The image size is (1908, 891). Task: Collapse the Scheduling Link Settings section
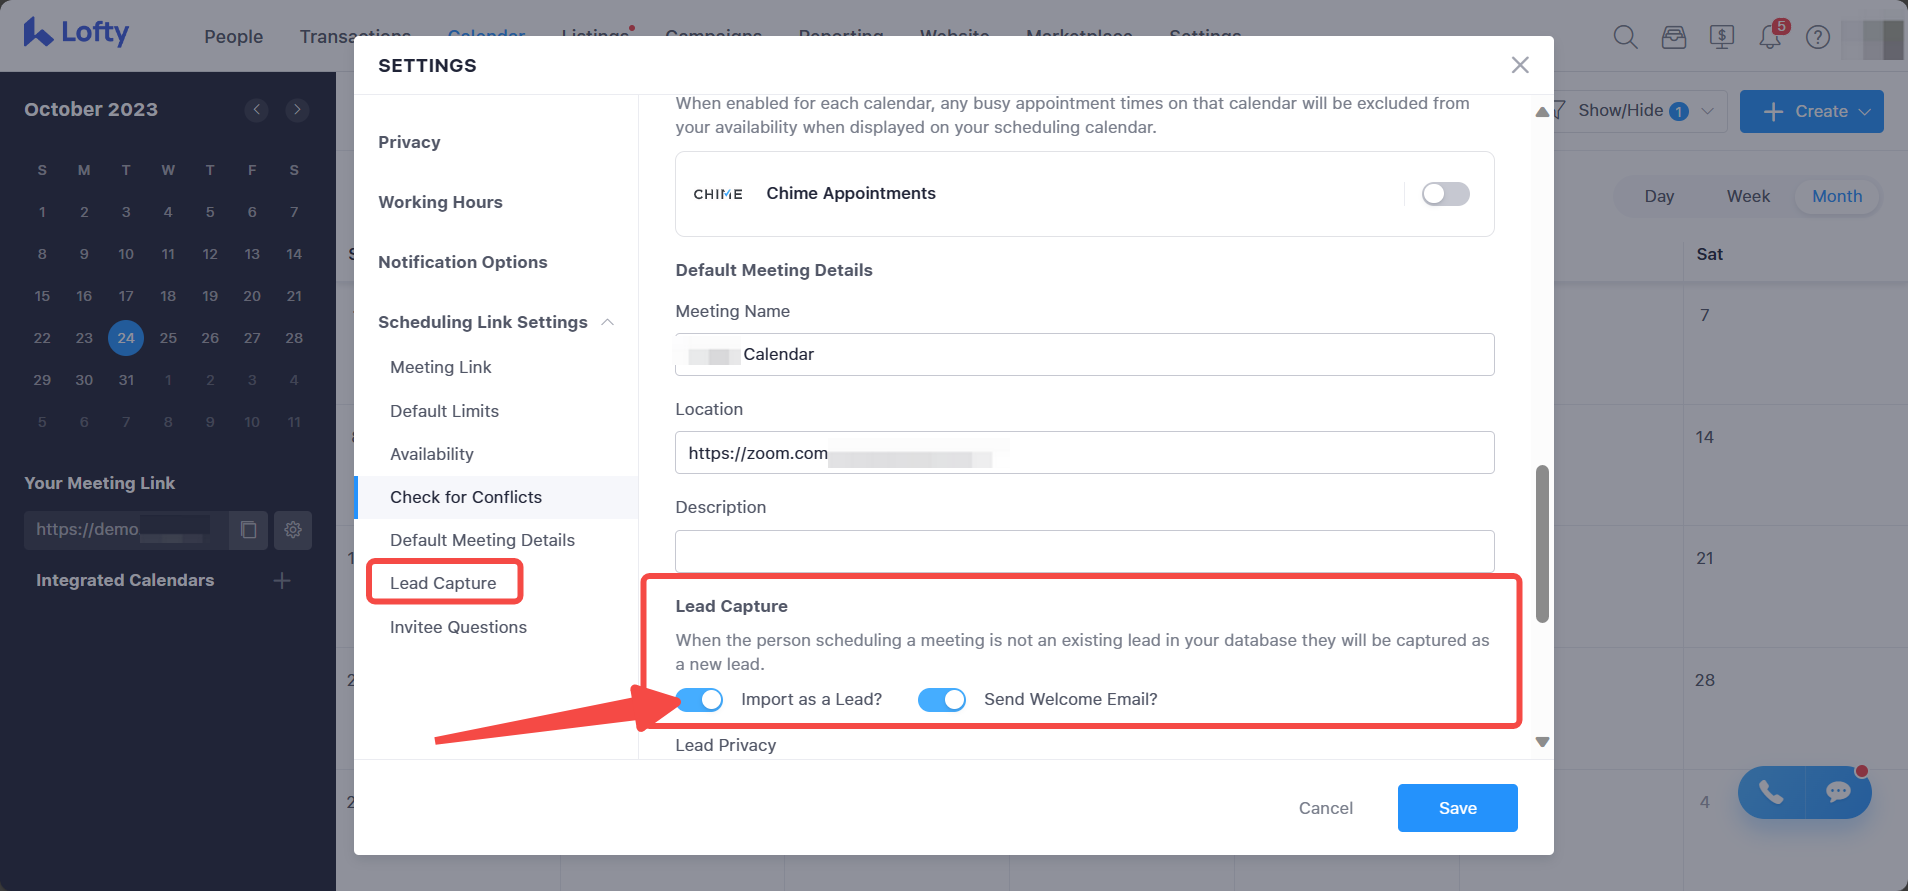pyautogui.click(x=609, y=322)
